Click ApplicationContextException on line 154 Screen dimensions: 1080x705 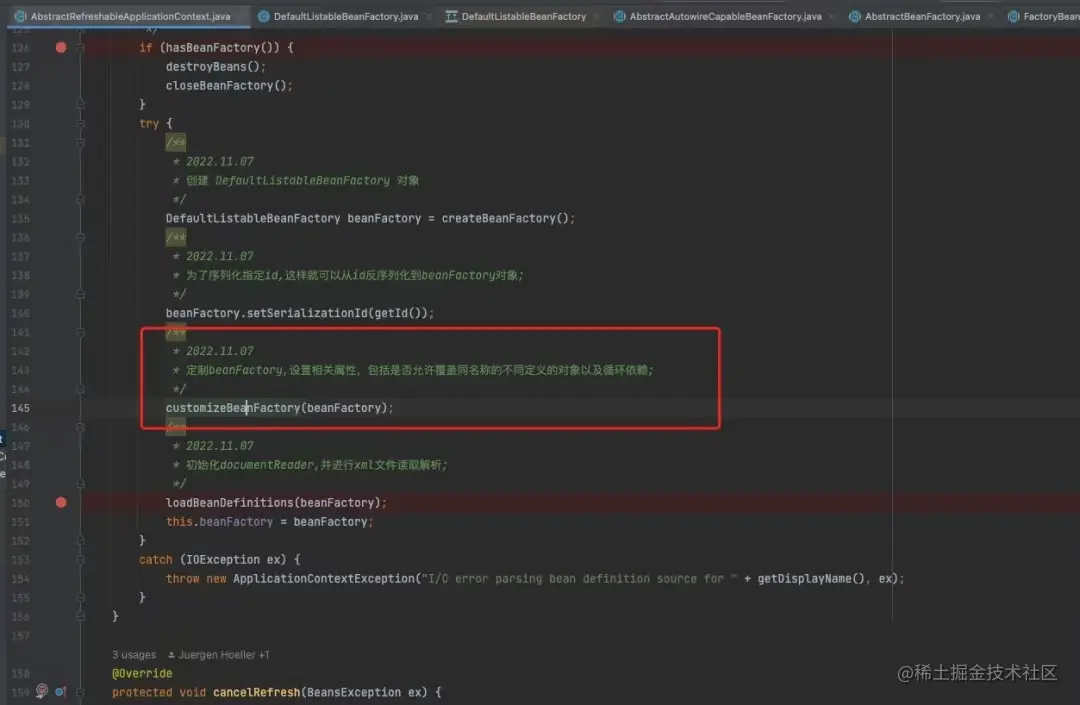324,578
